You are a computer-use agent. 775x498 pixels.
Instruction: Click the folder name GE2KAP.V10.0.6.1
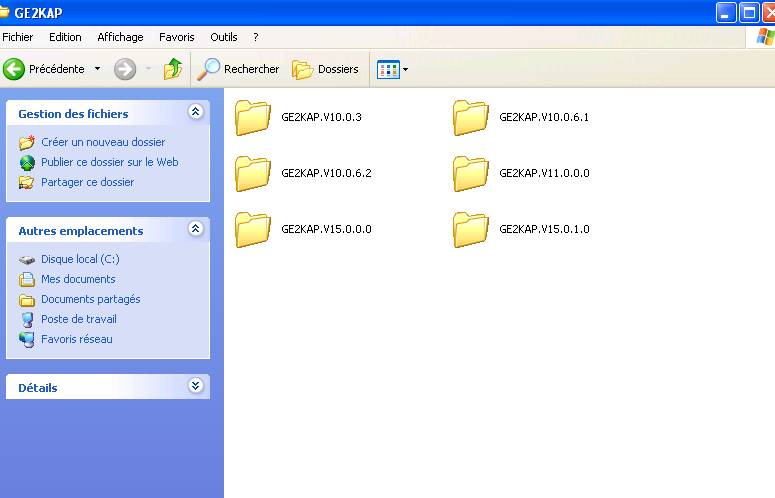[x=544, y=117]
